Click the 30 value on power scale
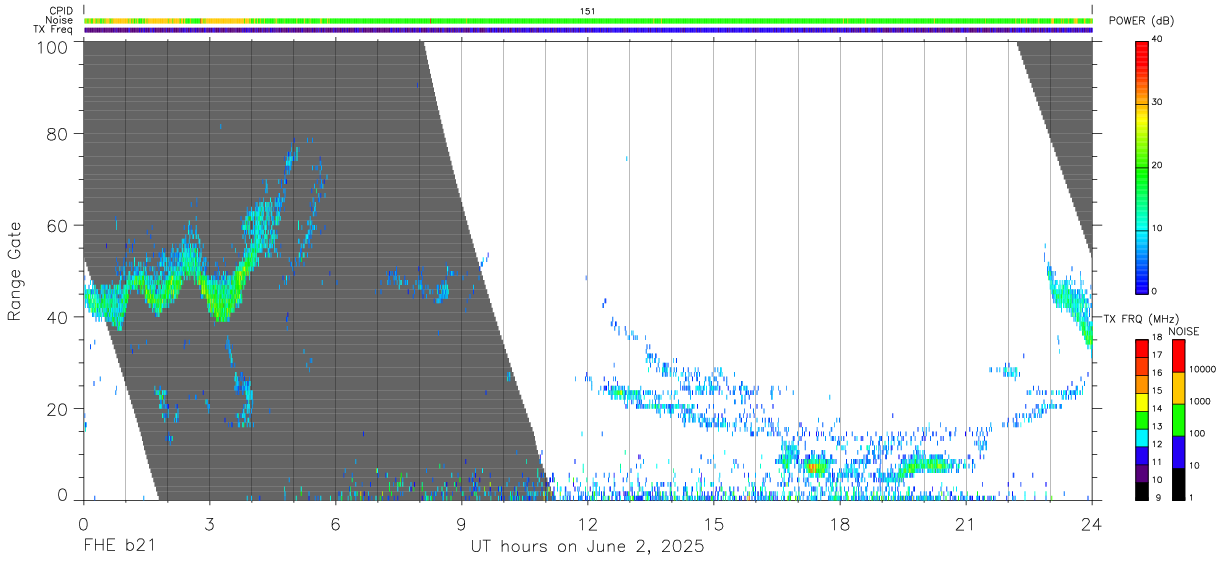The height and width of the screenshot is (567, 1228). coord(1158,103)
